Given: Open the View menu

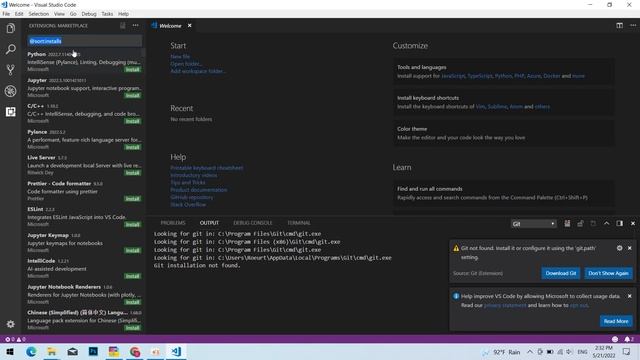Looking at the screenshot, I should pos(59,13).
